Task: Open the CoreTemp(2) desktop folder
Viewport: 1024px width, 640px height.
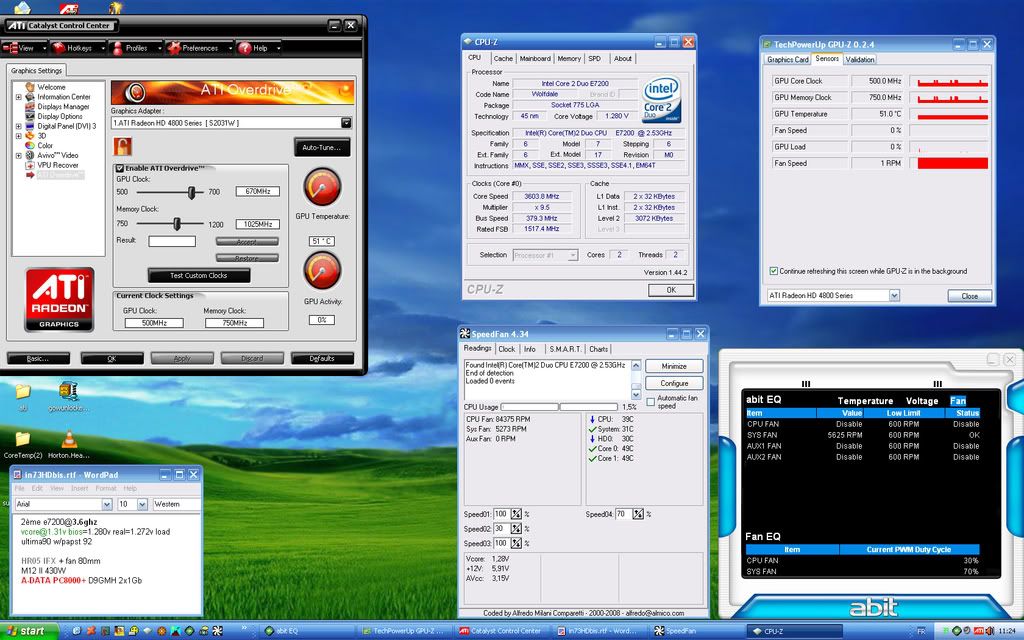Action: click(x=22, y=440)
